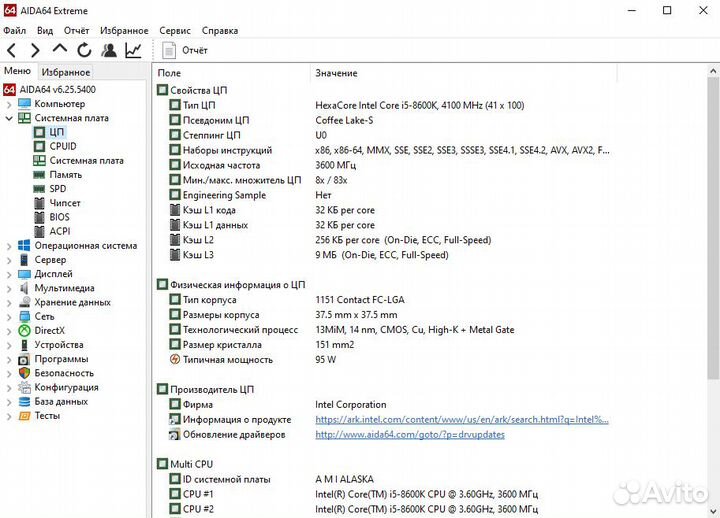
Task: Open the SPD tree item
Action: click(x=51, y=189)
